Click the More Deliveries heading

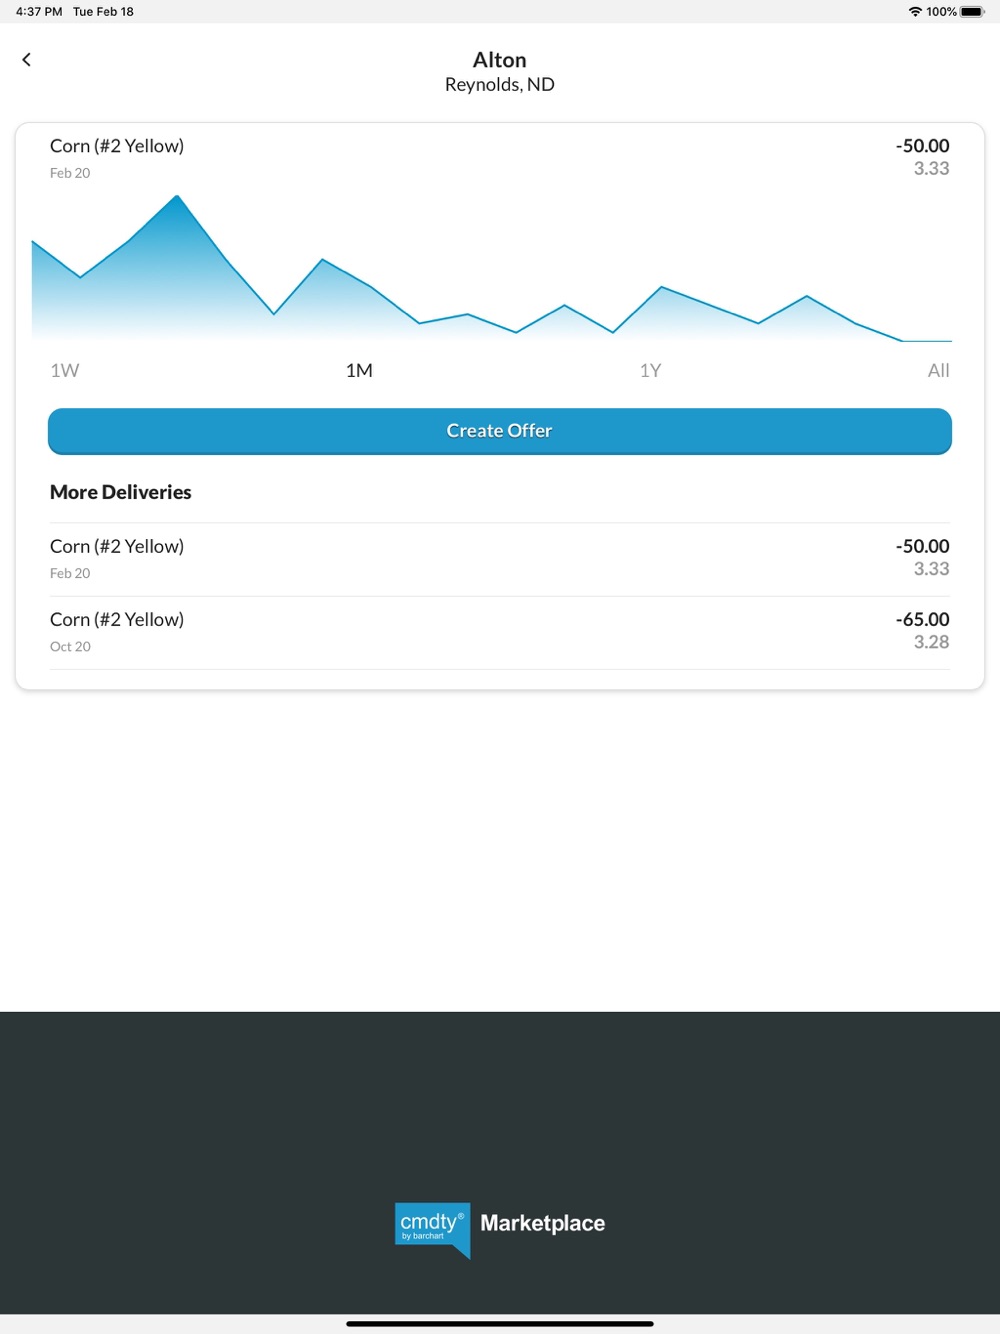[x=121, y=492]
